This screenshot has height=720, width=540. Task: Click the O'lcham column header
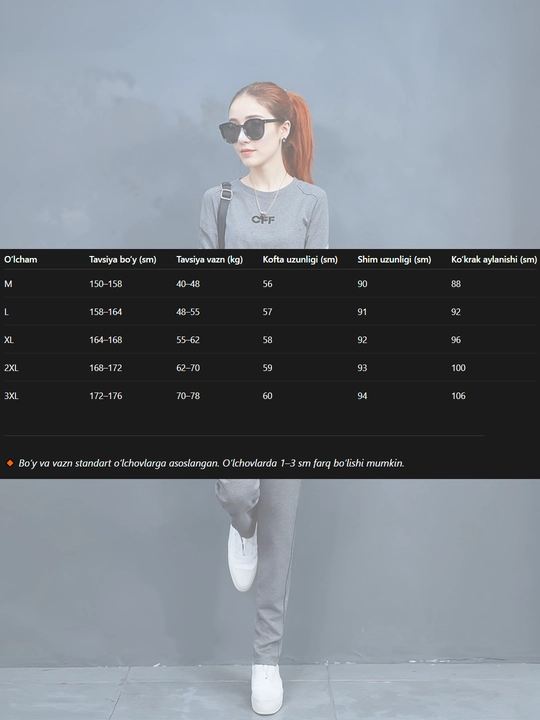(x=21, y=260)
